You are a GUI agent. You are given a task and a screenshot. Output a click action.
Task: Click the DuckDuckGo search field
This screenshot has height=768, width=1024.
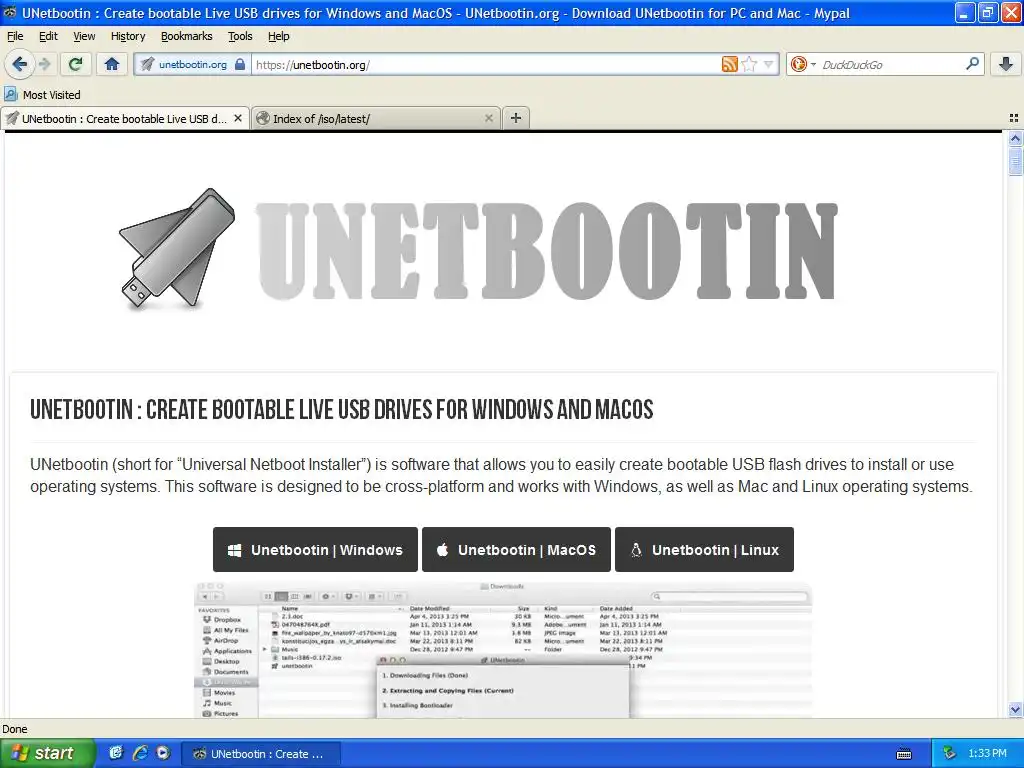(x=891, y=64)
